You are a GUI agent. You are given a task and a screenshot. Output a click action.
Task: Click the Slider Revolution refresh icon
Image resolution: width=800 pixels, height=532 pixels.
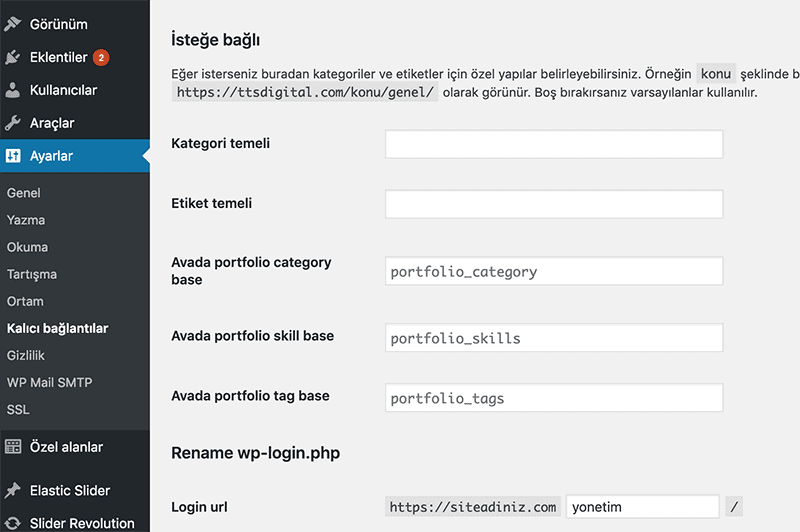(12, 523)
